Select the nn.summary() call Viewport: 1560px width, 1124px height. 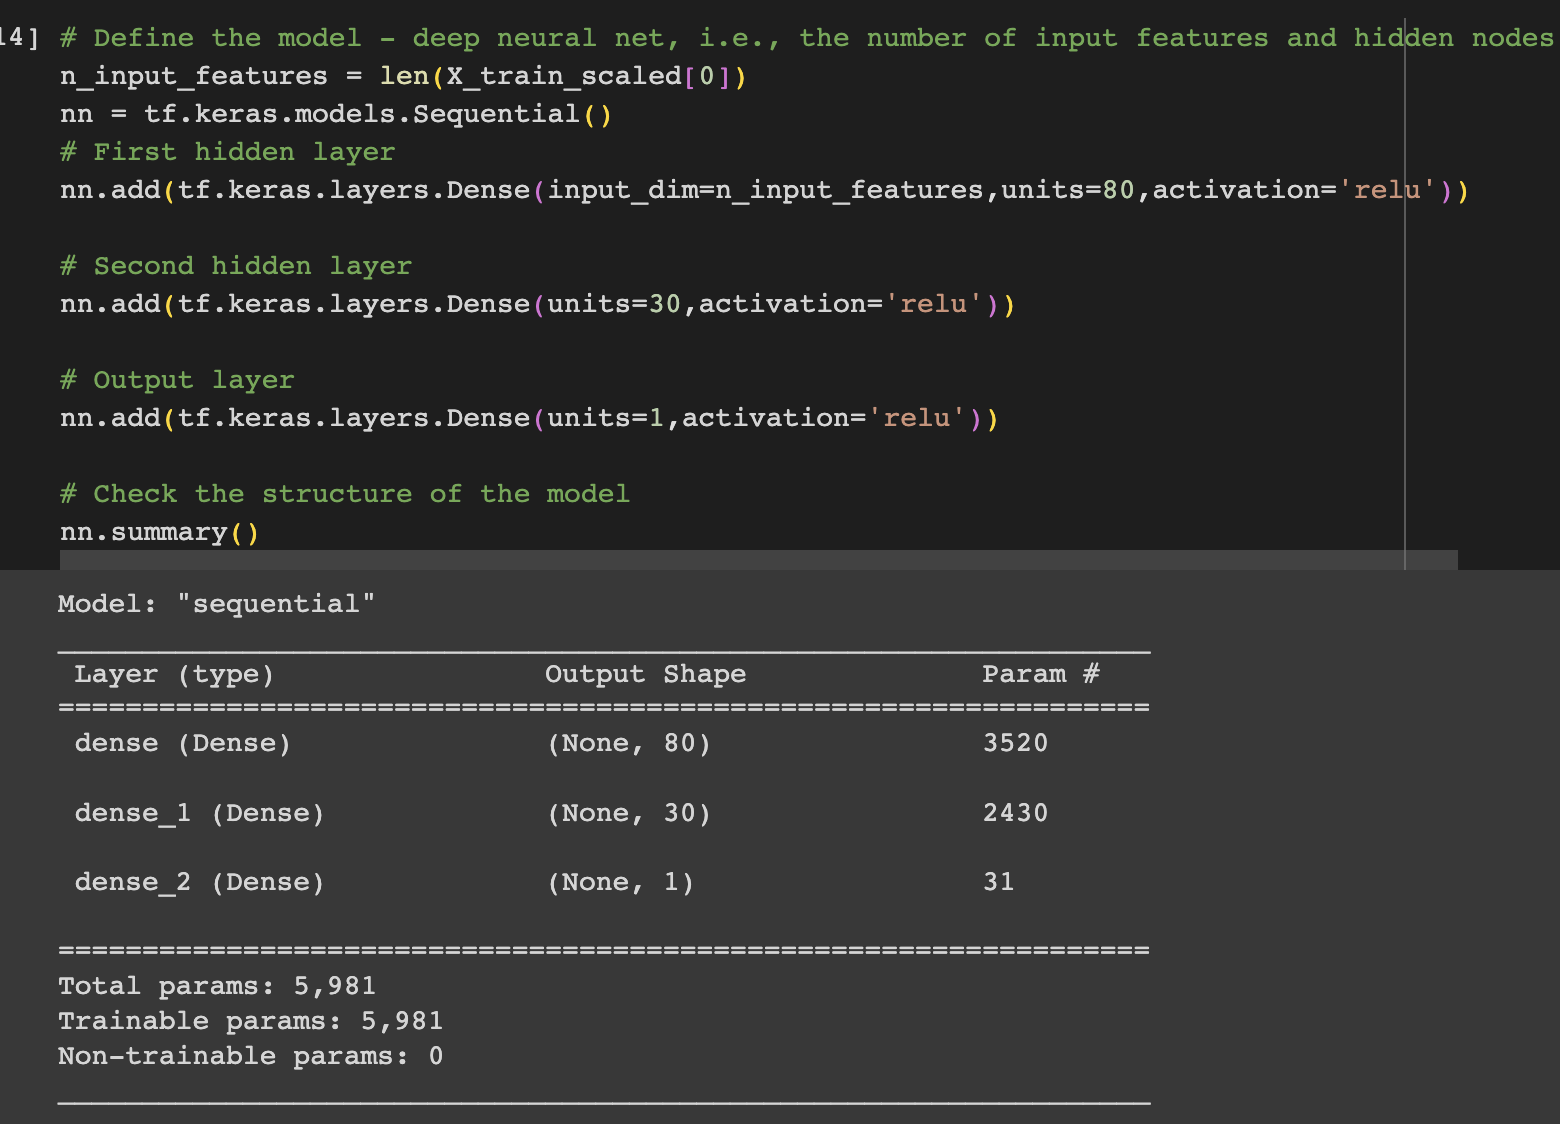tap(157, 532)
